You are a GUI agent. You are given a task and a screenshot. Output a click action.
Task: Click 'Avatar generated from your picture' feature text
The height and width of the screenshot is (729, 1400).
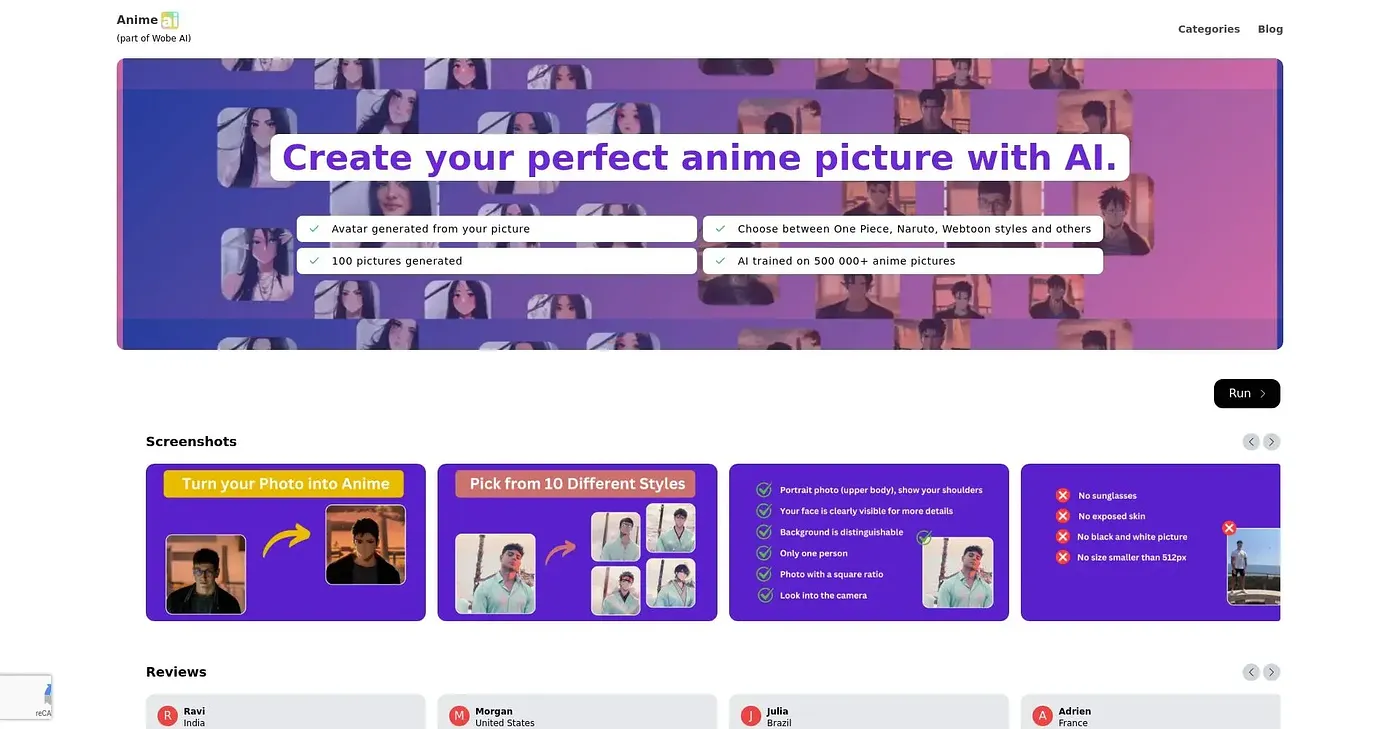pos(431,229)
